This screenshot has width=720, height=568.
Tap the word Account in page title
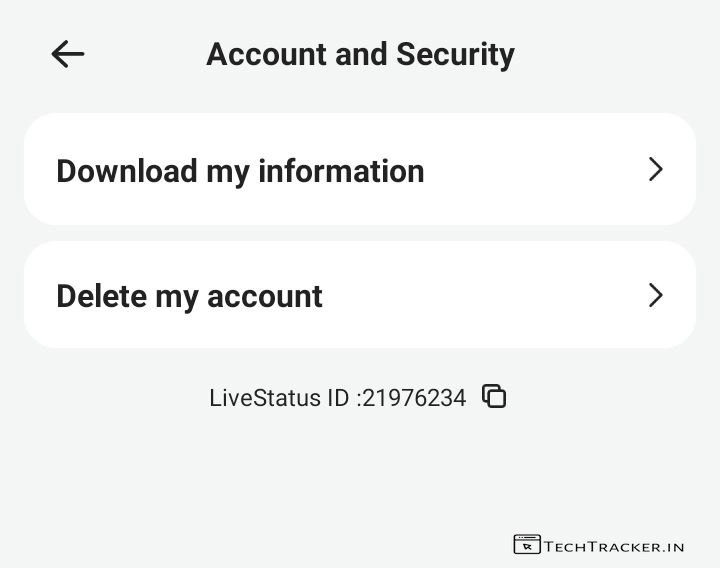(x=267, y=54)
